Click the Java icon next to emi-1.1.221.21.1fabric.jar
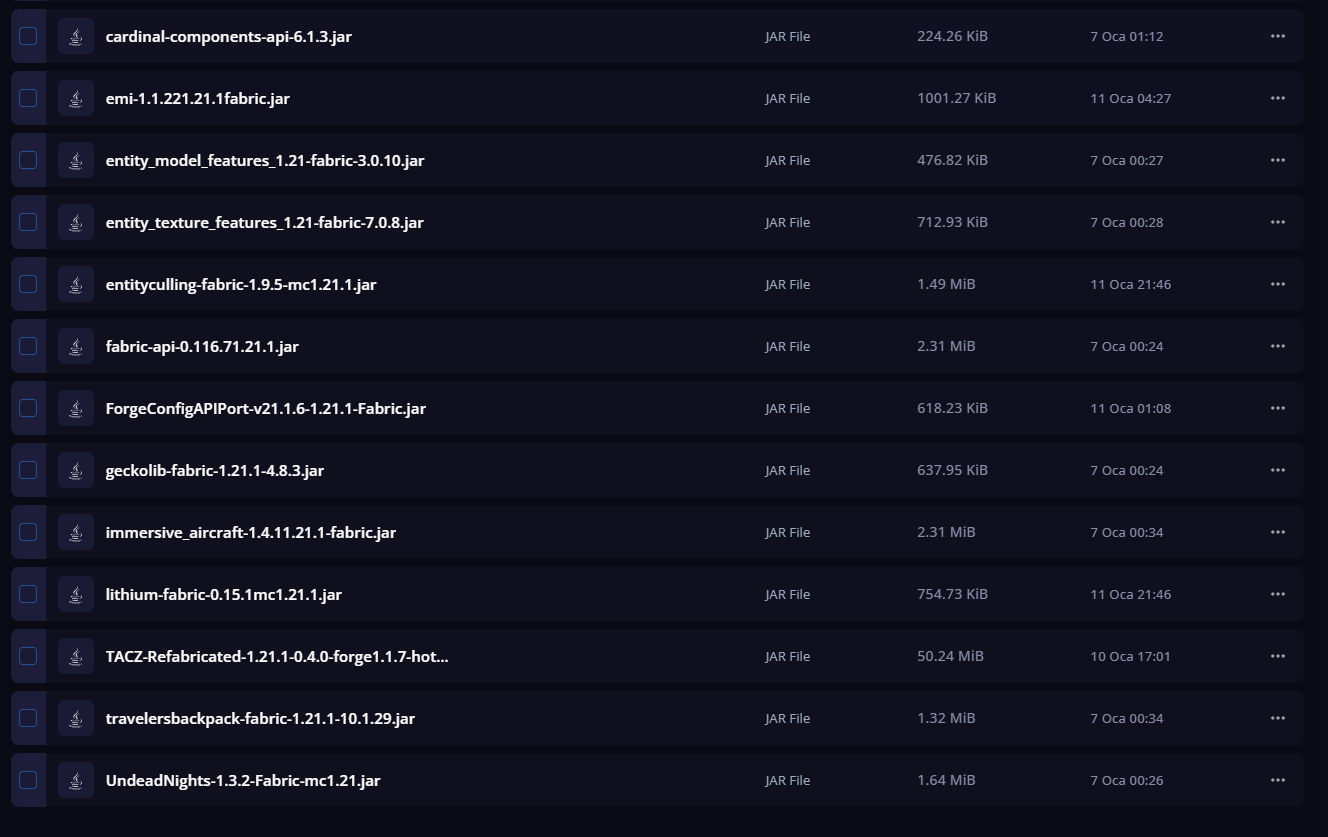Viewport: 1328px width, 837px height. tap(76, 99)
